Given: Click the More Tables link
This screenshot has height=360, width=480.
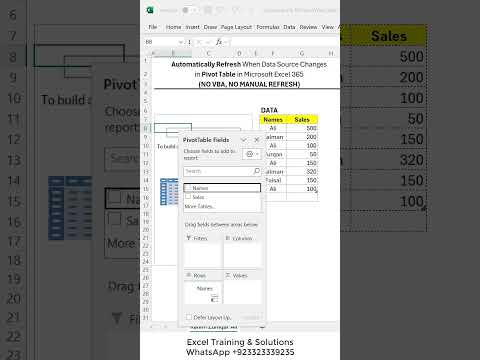Looking at the screenshot, I should [x=200, y=206].
